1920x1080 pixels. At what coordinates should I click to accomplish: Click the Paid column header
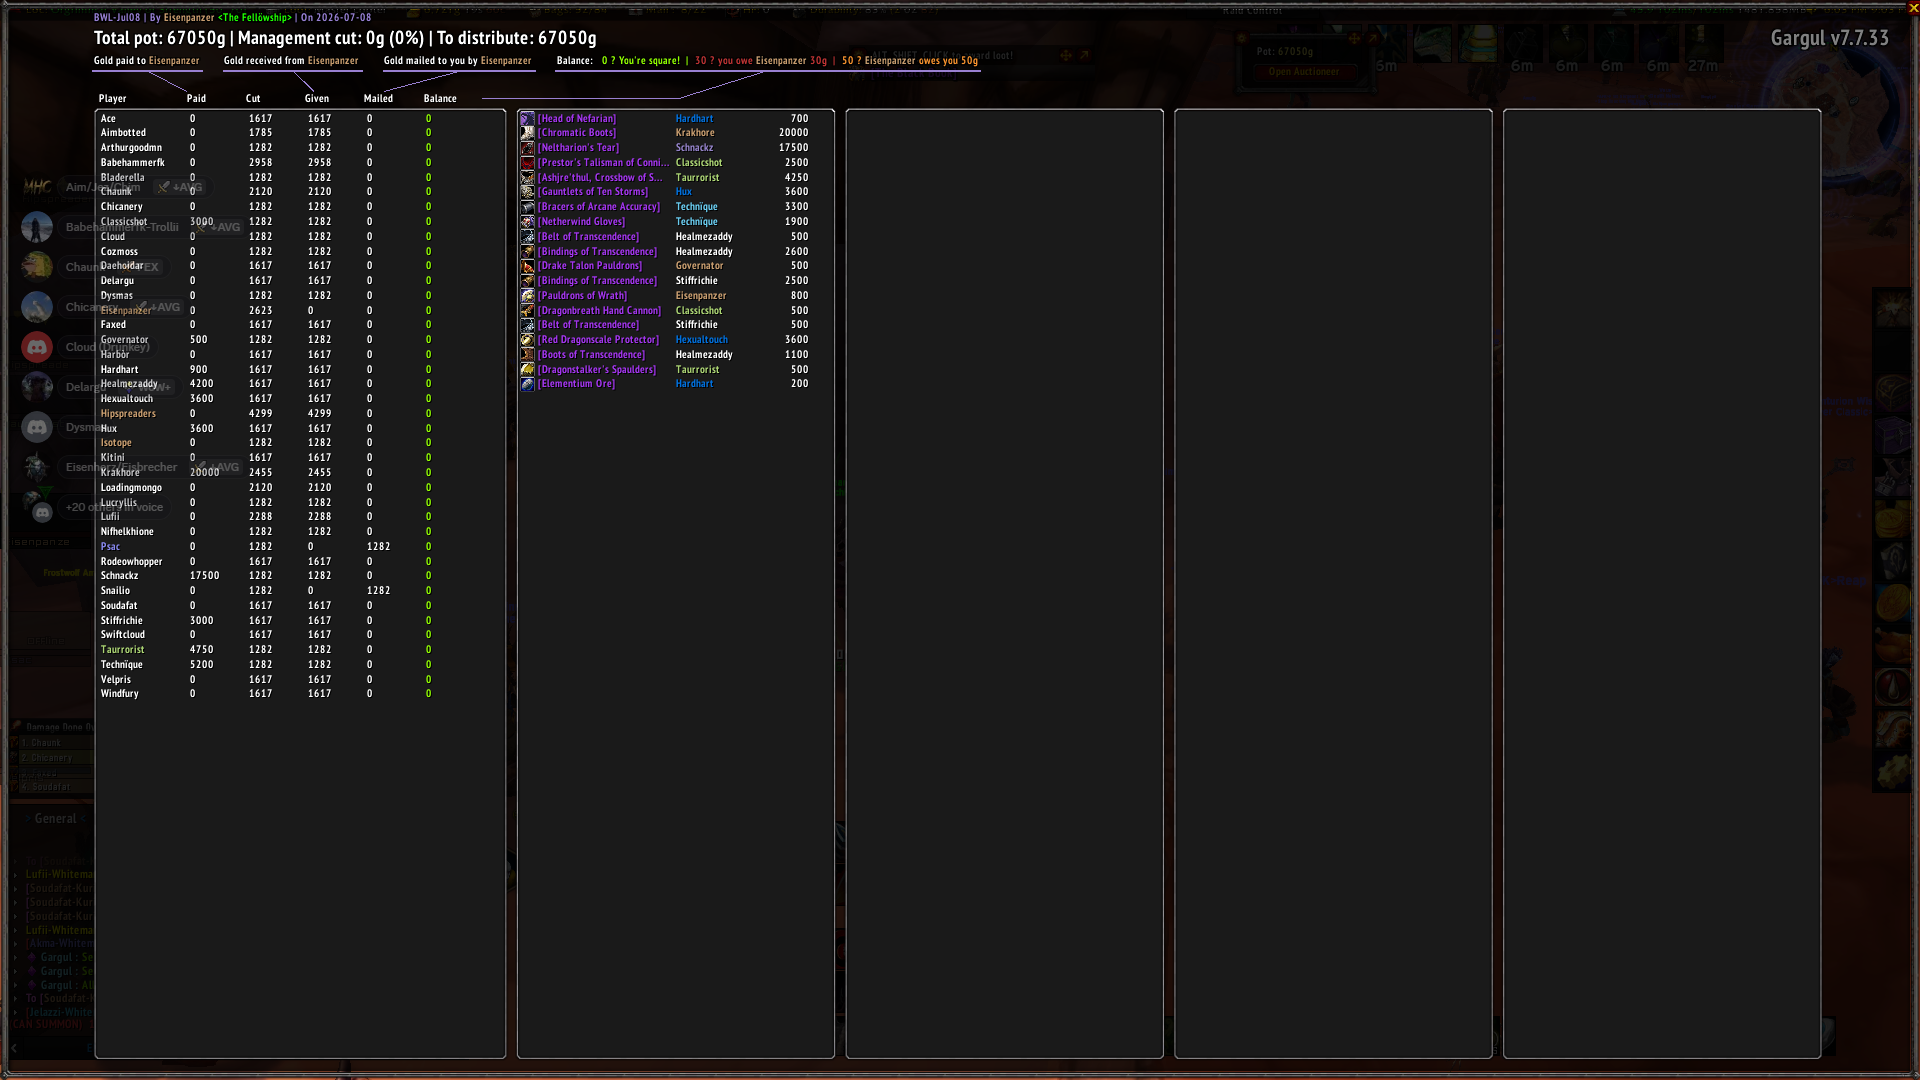click(x=196, y=99)
